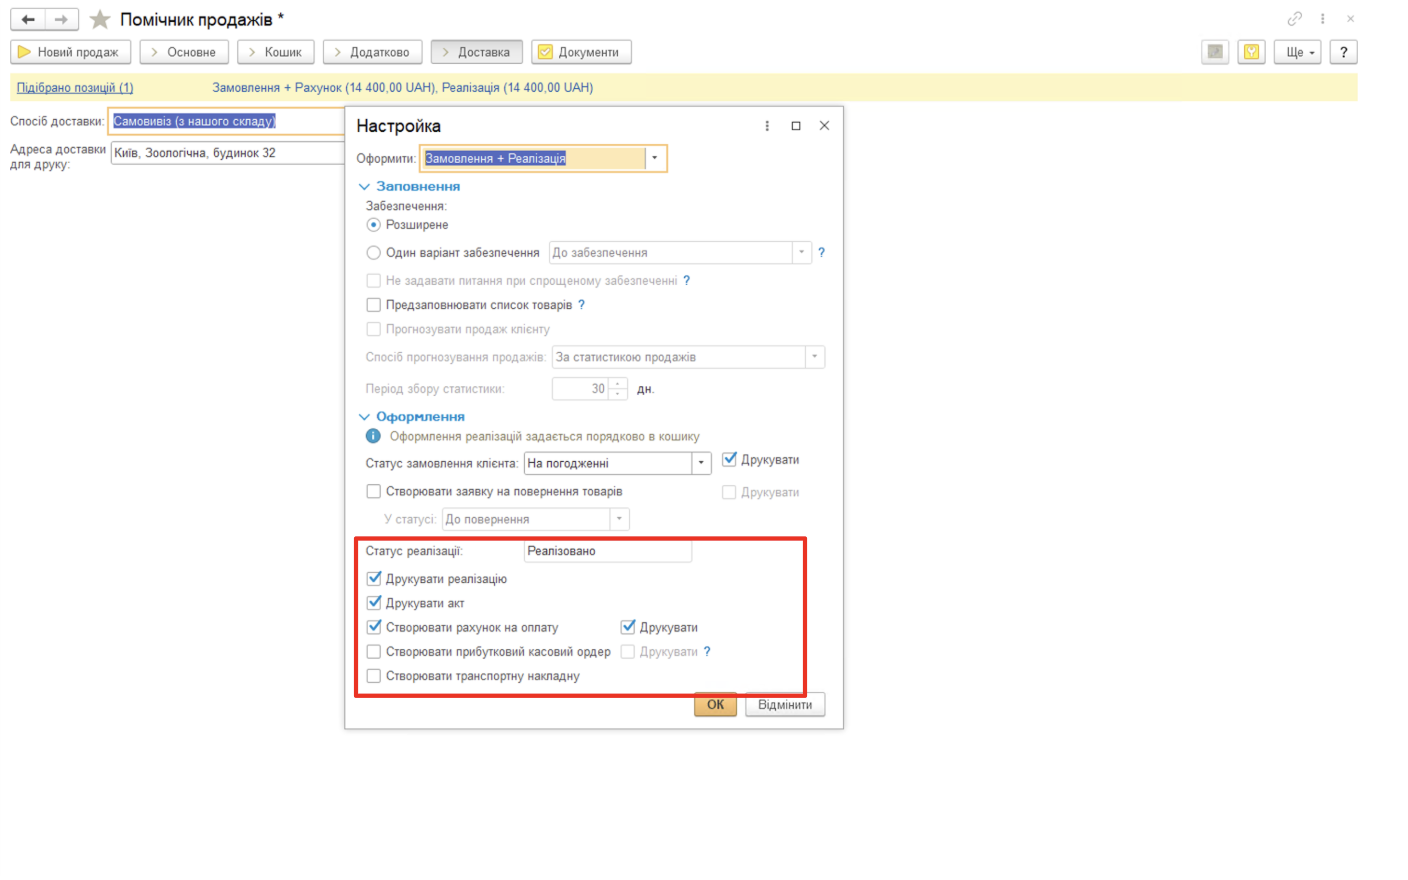Click the yellow wrench settings icon

1251,52
